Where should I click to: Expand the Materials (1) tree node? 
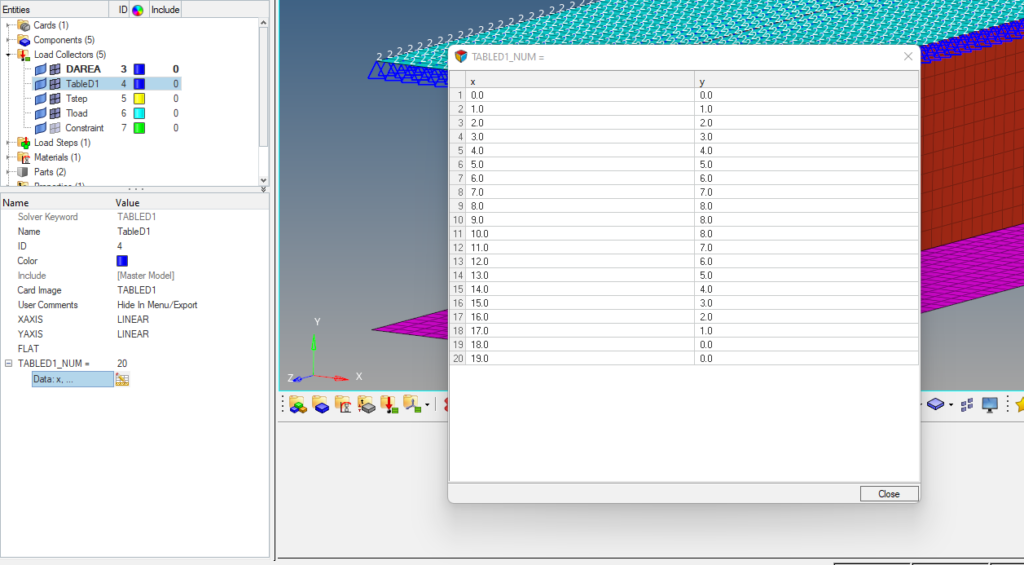(8, 157)
